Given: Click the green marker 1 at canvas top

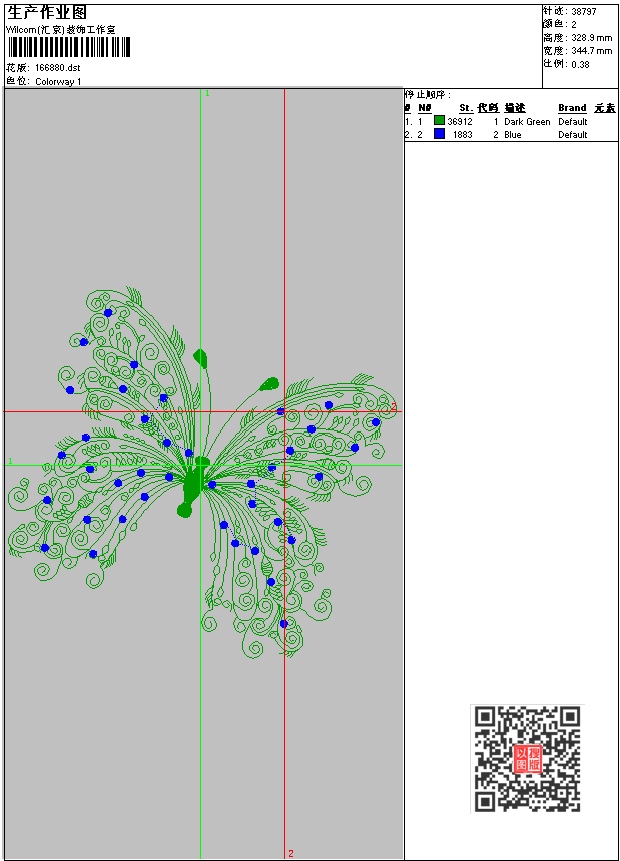Looking at the screenshot, I should tap(207, 93).
